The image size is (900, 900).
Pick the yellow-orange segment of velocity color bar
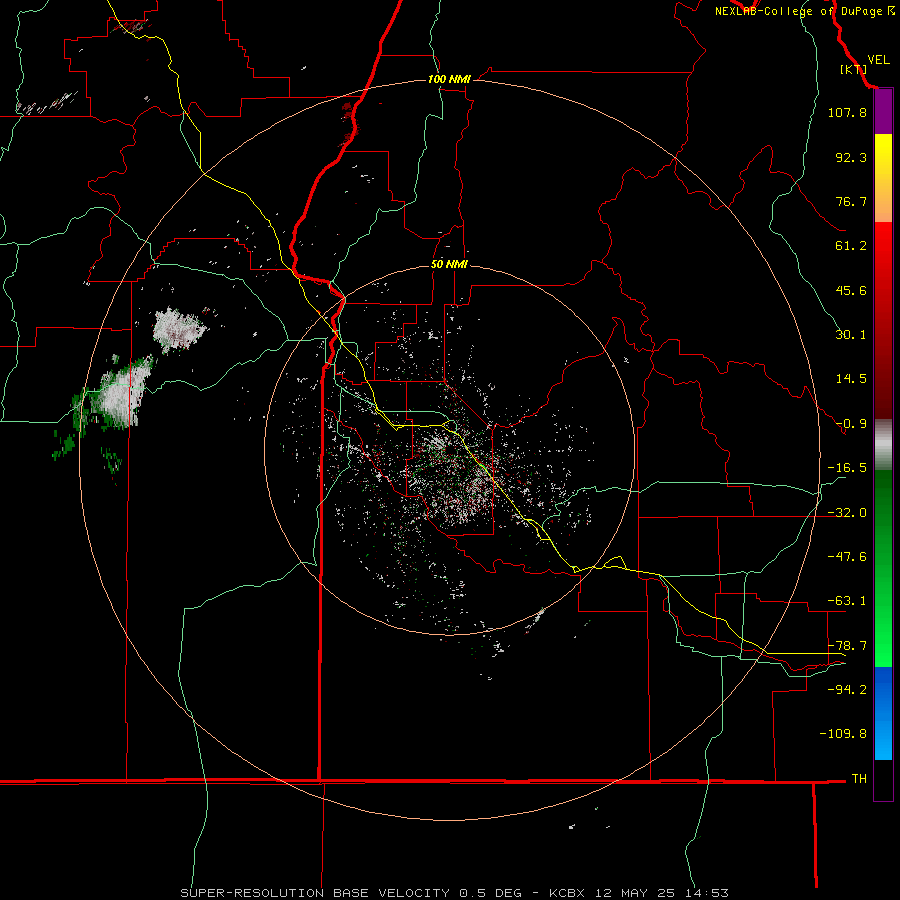coord(883,178)
